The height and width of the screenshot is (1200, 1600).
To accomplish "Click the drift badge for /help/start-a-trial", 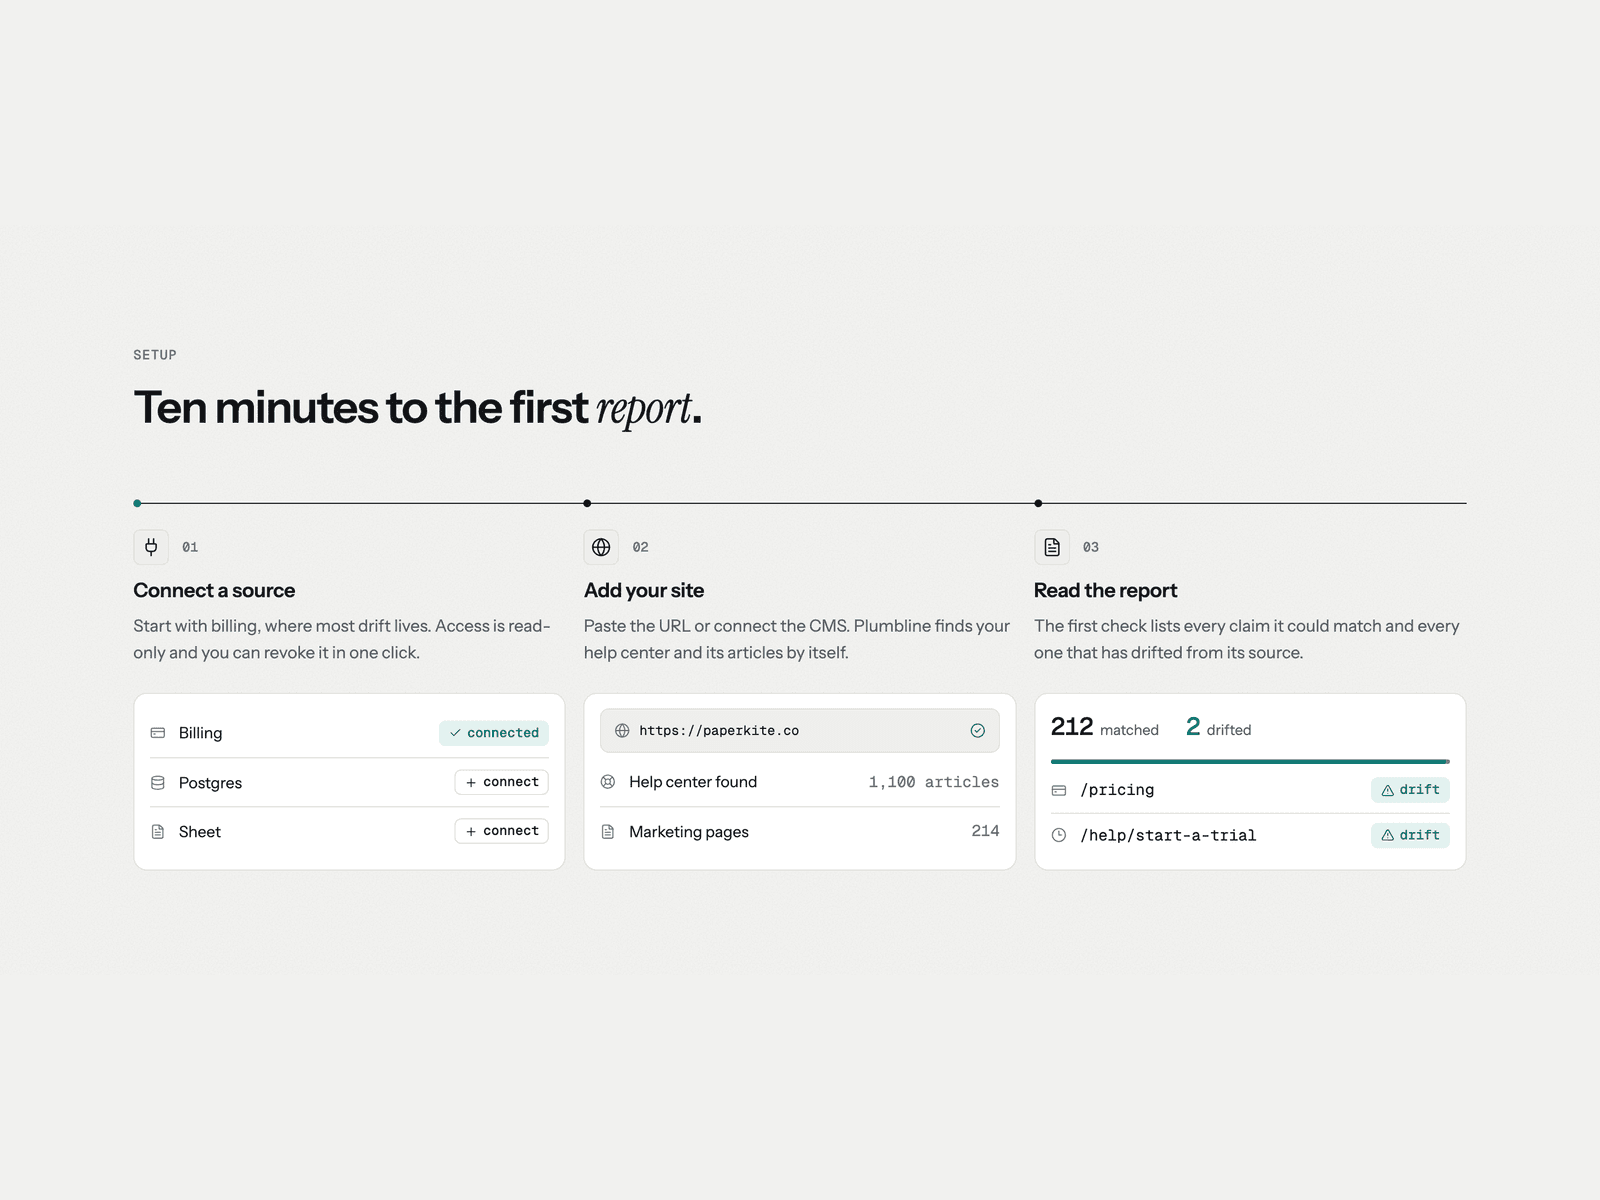I will [x=1410, y=835].
